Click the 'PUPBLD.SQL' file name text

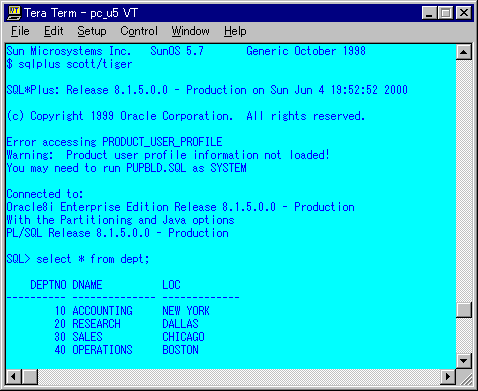click(156, 168)
